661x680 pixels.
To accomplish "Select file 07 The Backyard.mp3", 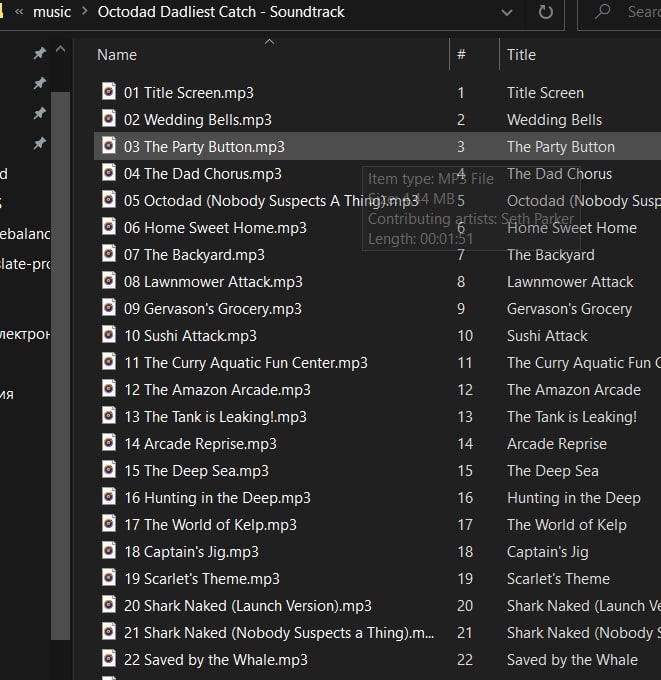I will click(194, 255).
